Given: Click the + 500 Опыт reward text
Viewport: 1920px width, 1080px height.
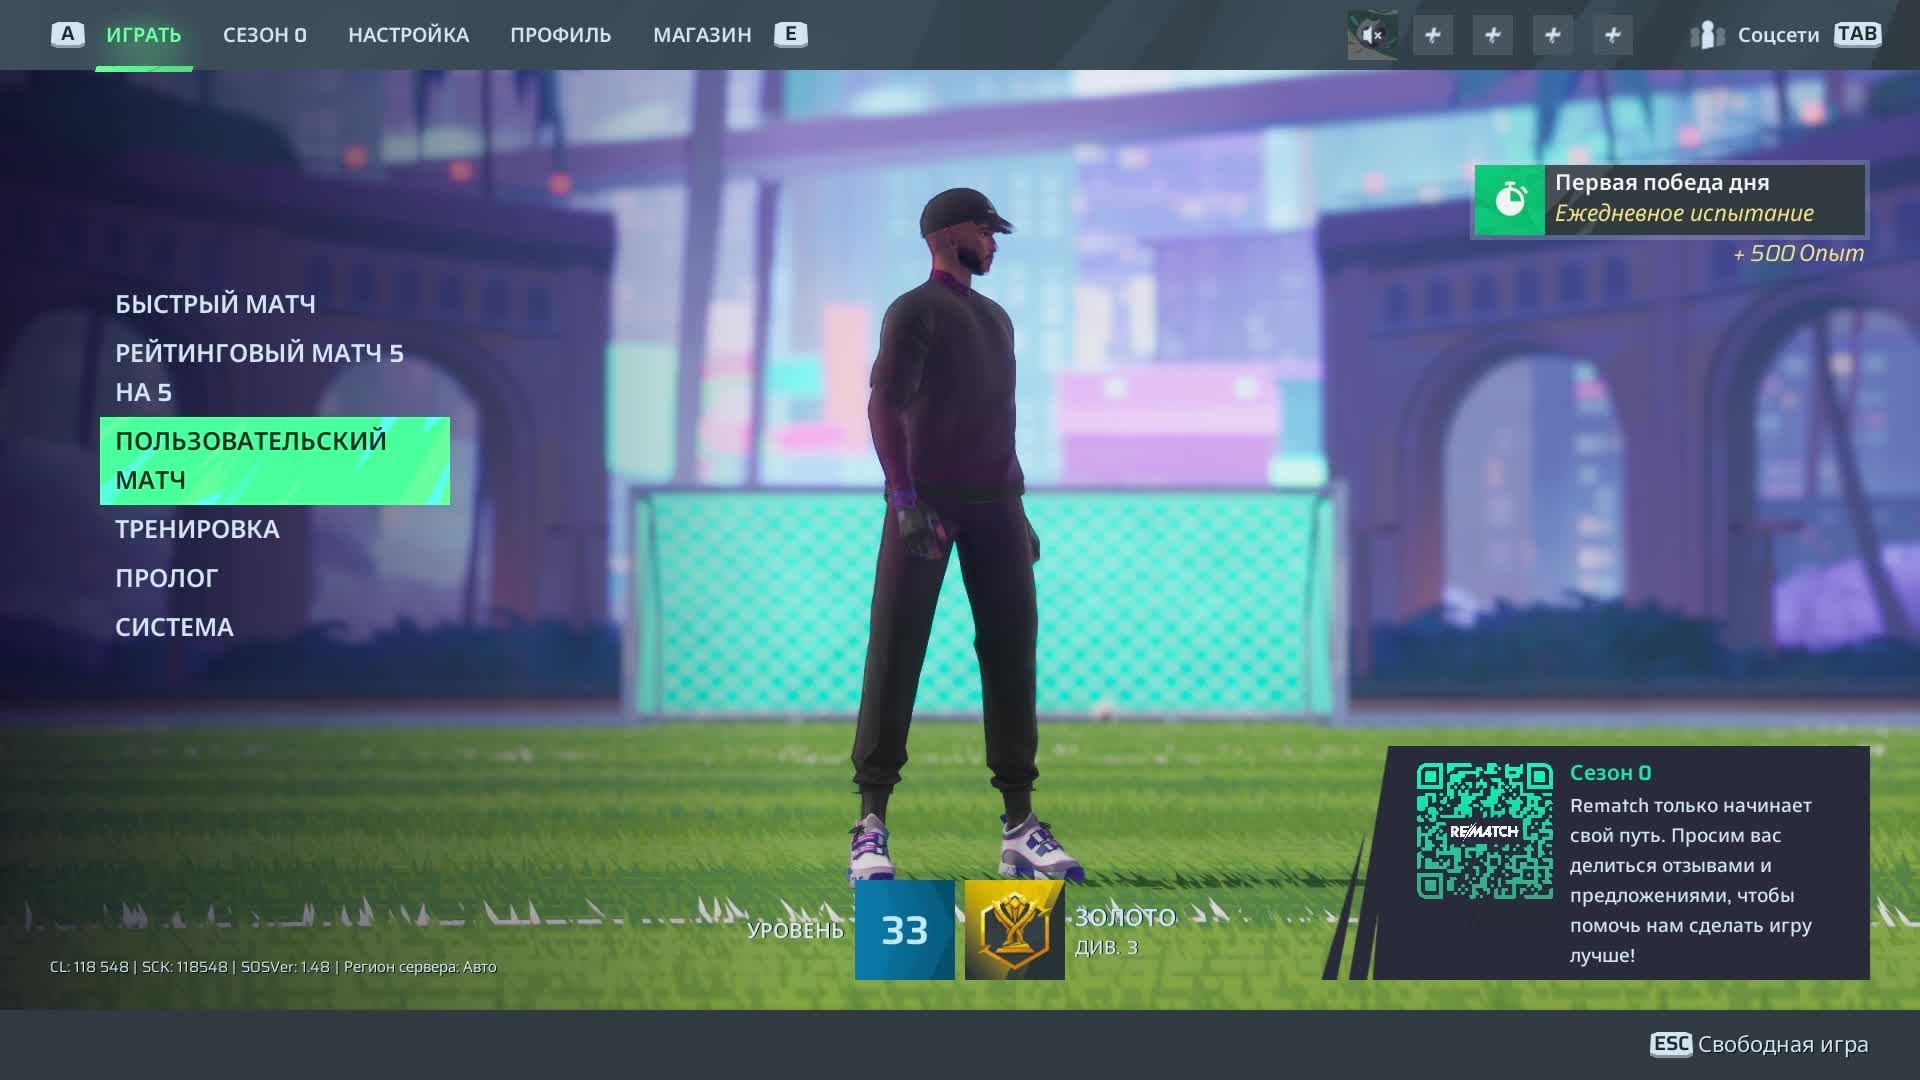Looking at the screenshot, I should point(1799,254).
